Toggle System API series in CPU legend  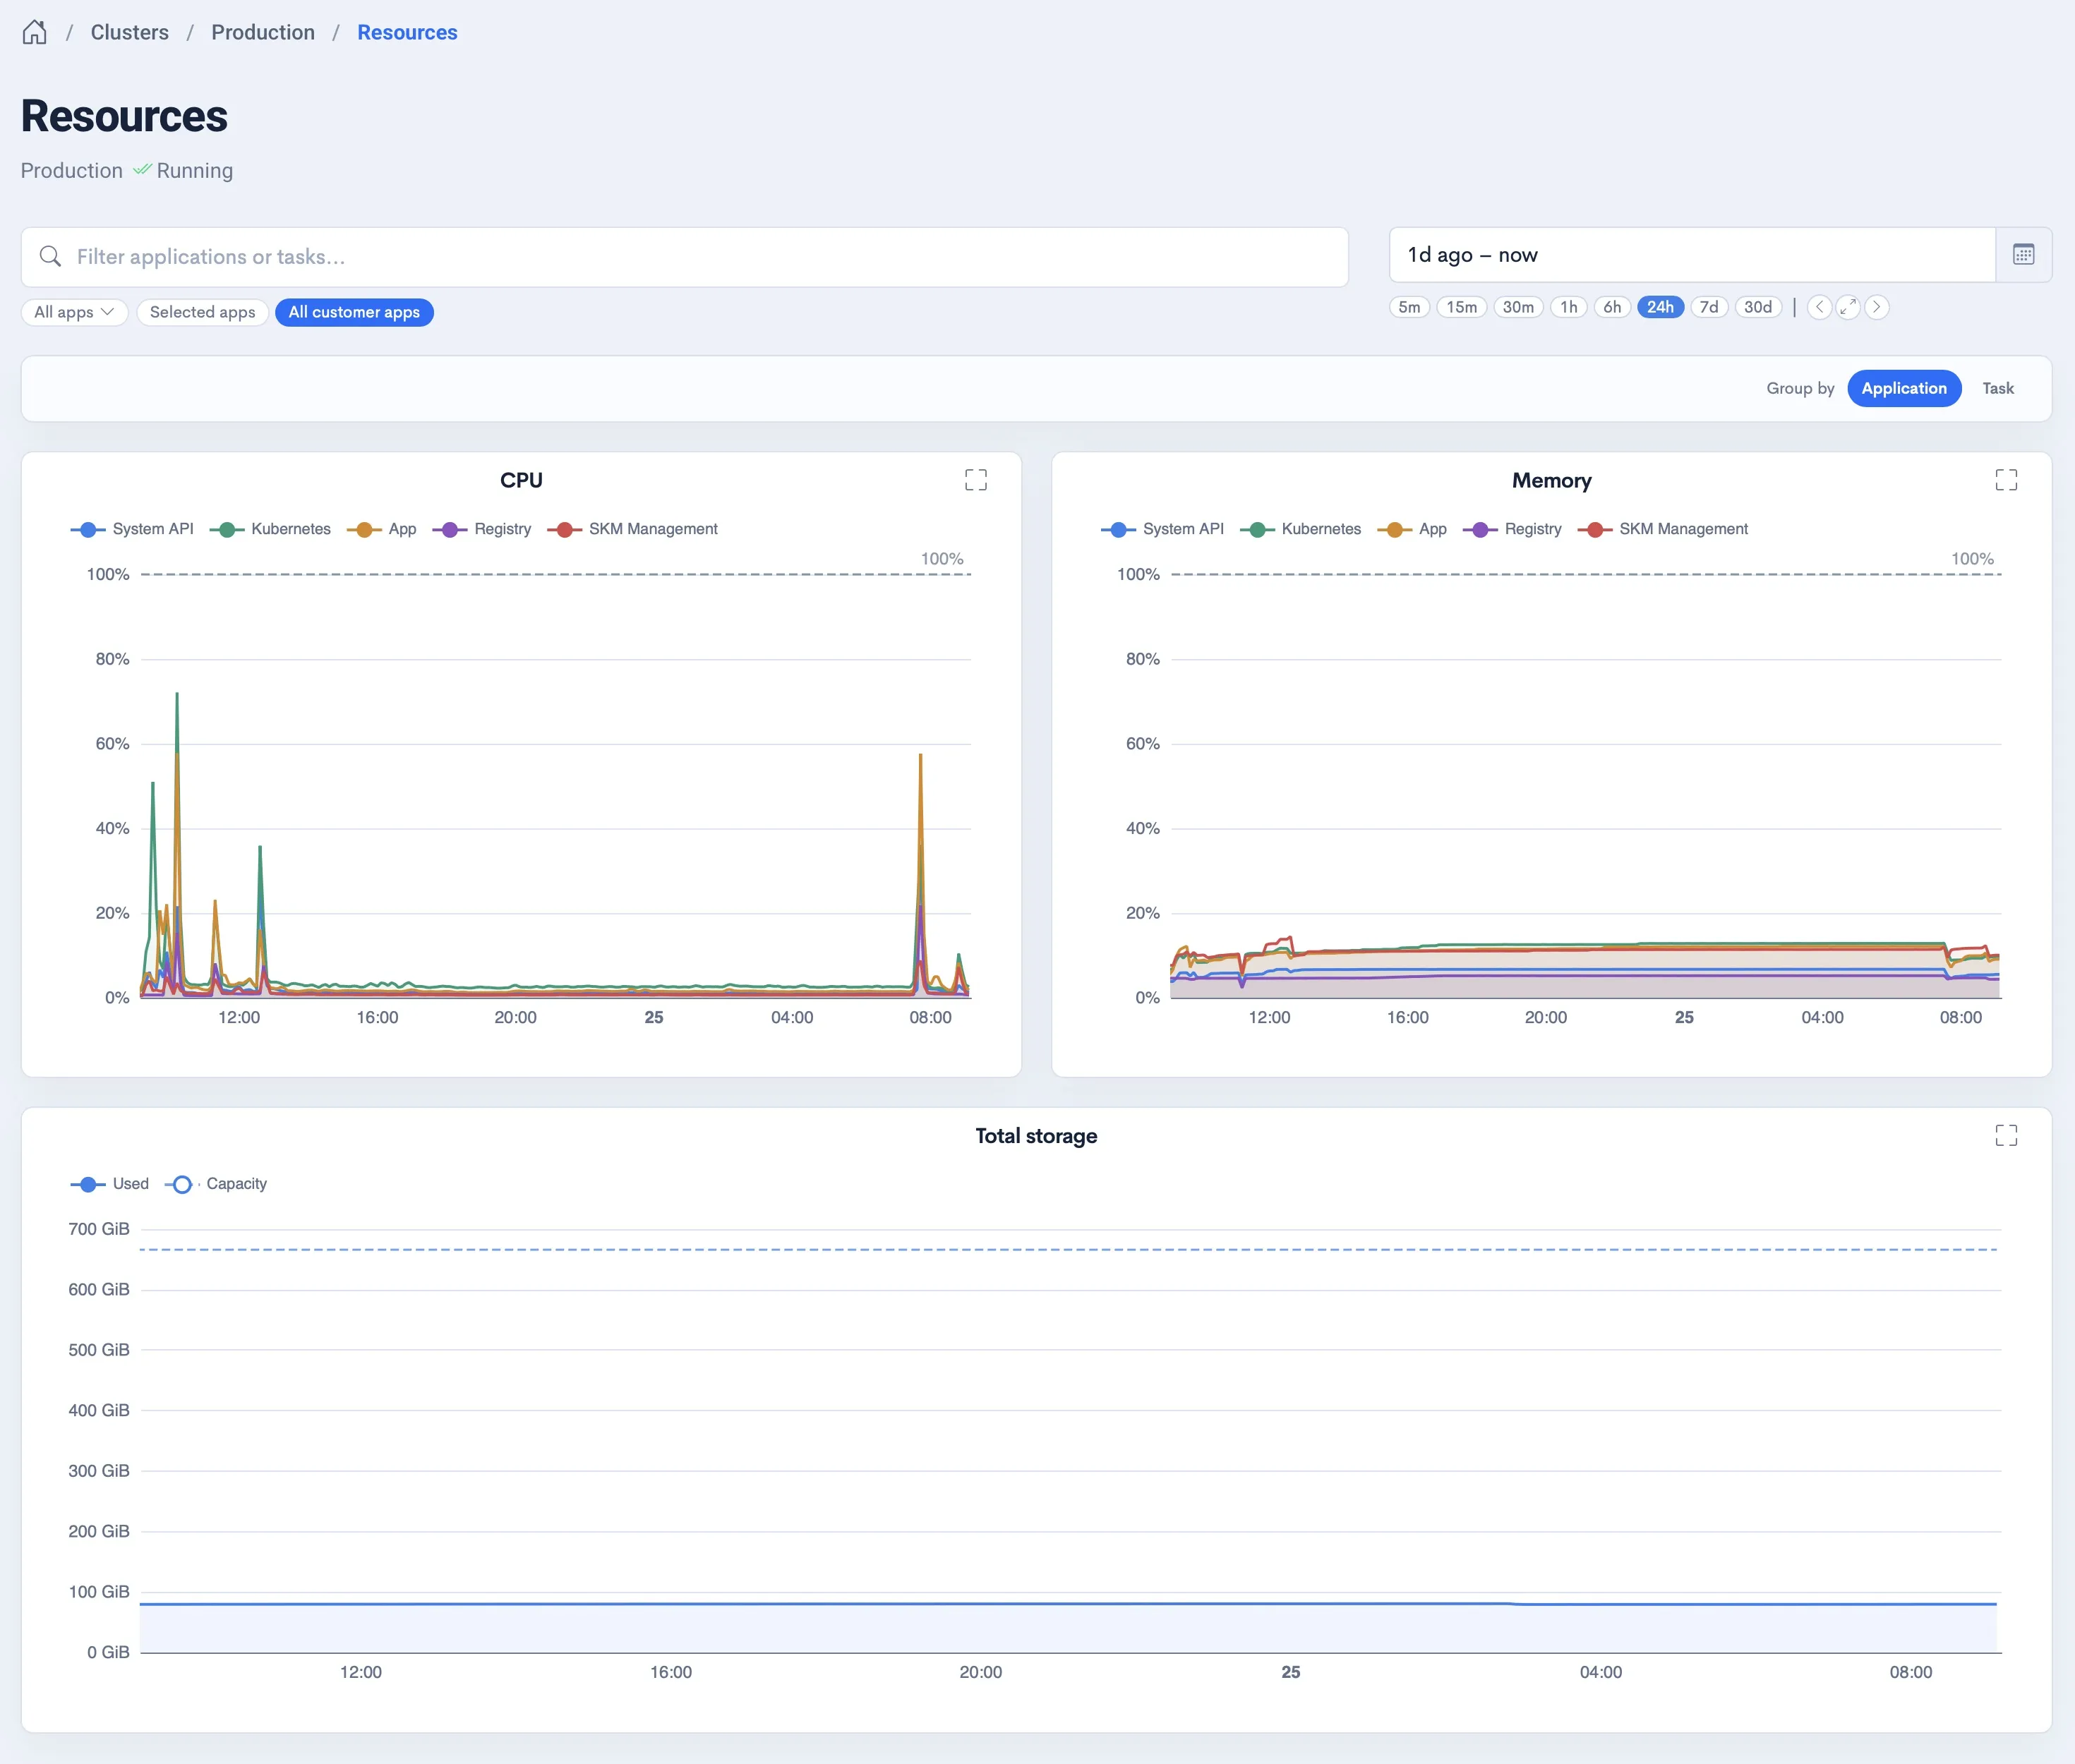coord(132,529)
